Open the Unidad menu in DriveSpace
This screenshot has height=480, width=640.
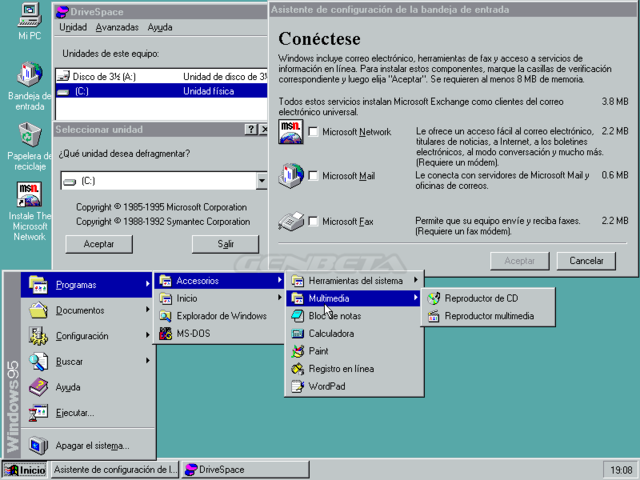coord(73,27)
